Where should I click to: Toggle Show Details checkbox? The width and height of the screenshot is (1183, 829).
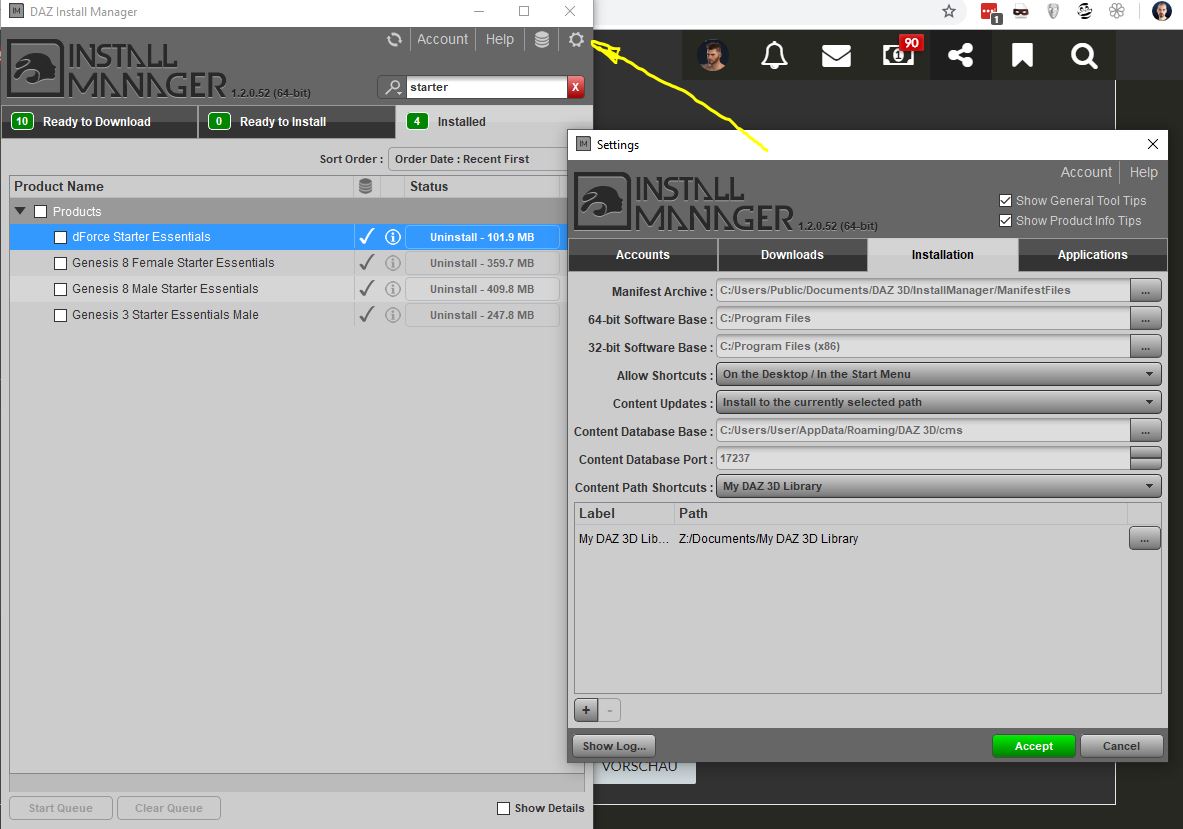click(503, 809)
